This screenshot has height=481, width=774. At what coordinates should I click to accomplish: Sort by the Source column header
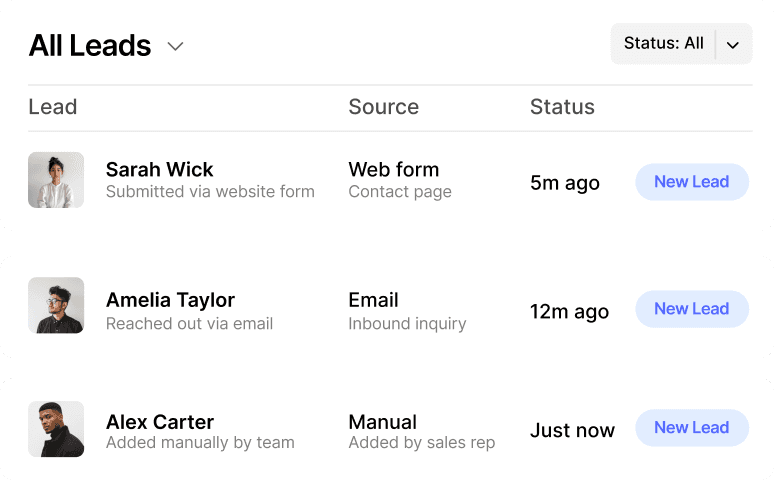(x=383, y=107)
